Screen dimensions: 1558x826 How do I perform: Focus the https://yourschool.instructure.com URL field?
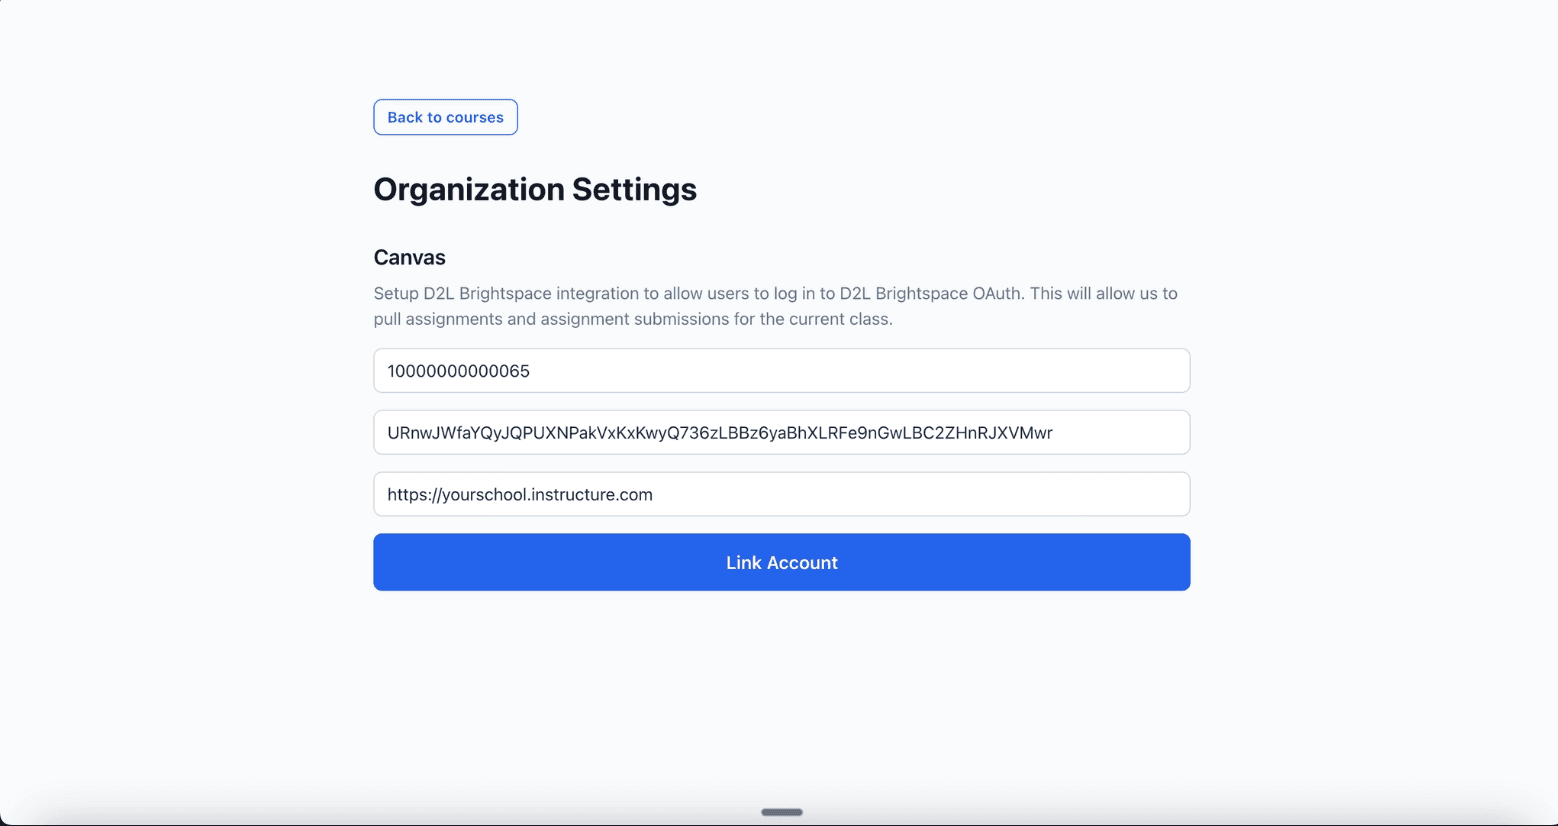click(780, 493)
